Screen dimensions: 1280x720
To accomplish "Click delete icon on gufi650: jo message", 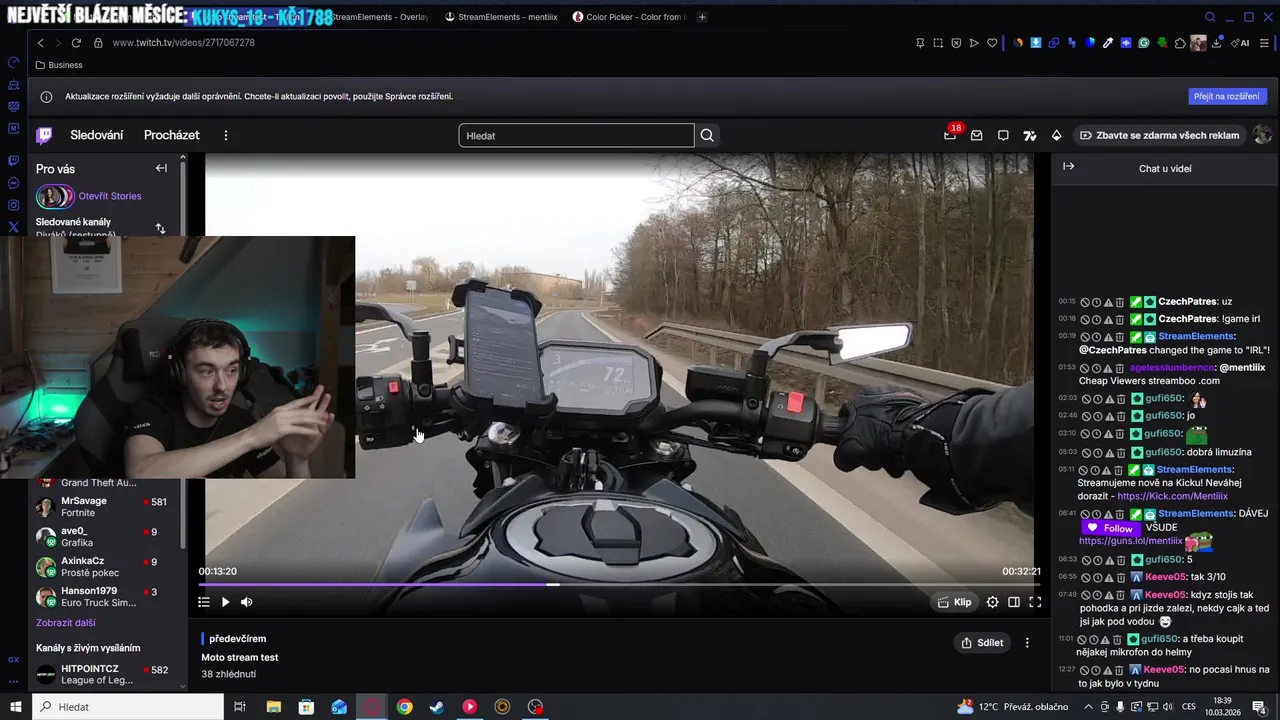I will point(1120,415).
